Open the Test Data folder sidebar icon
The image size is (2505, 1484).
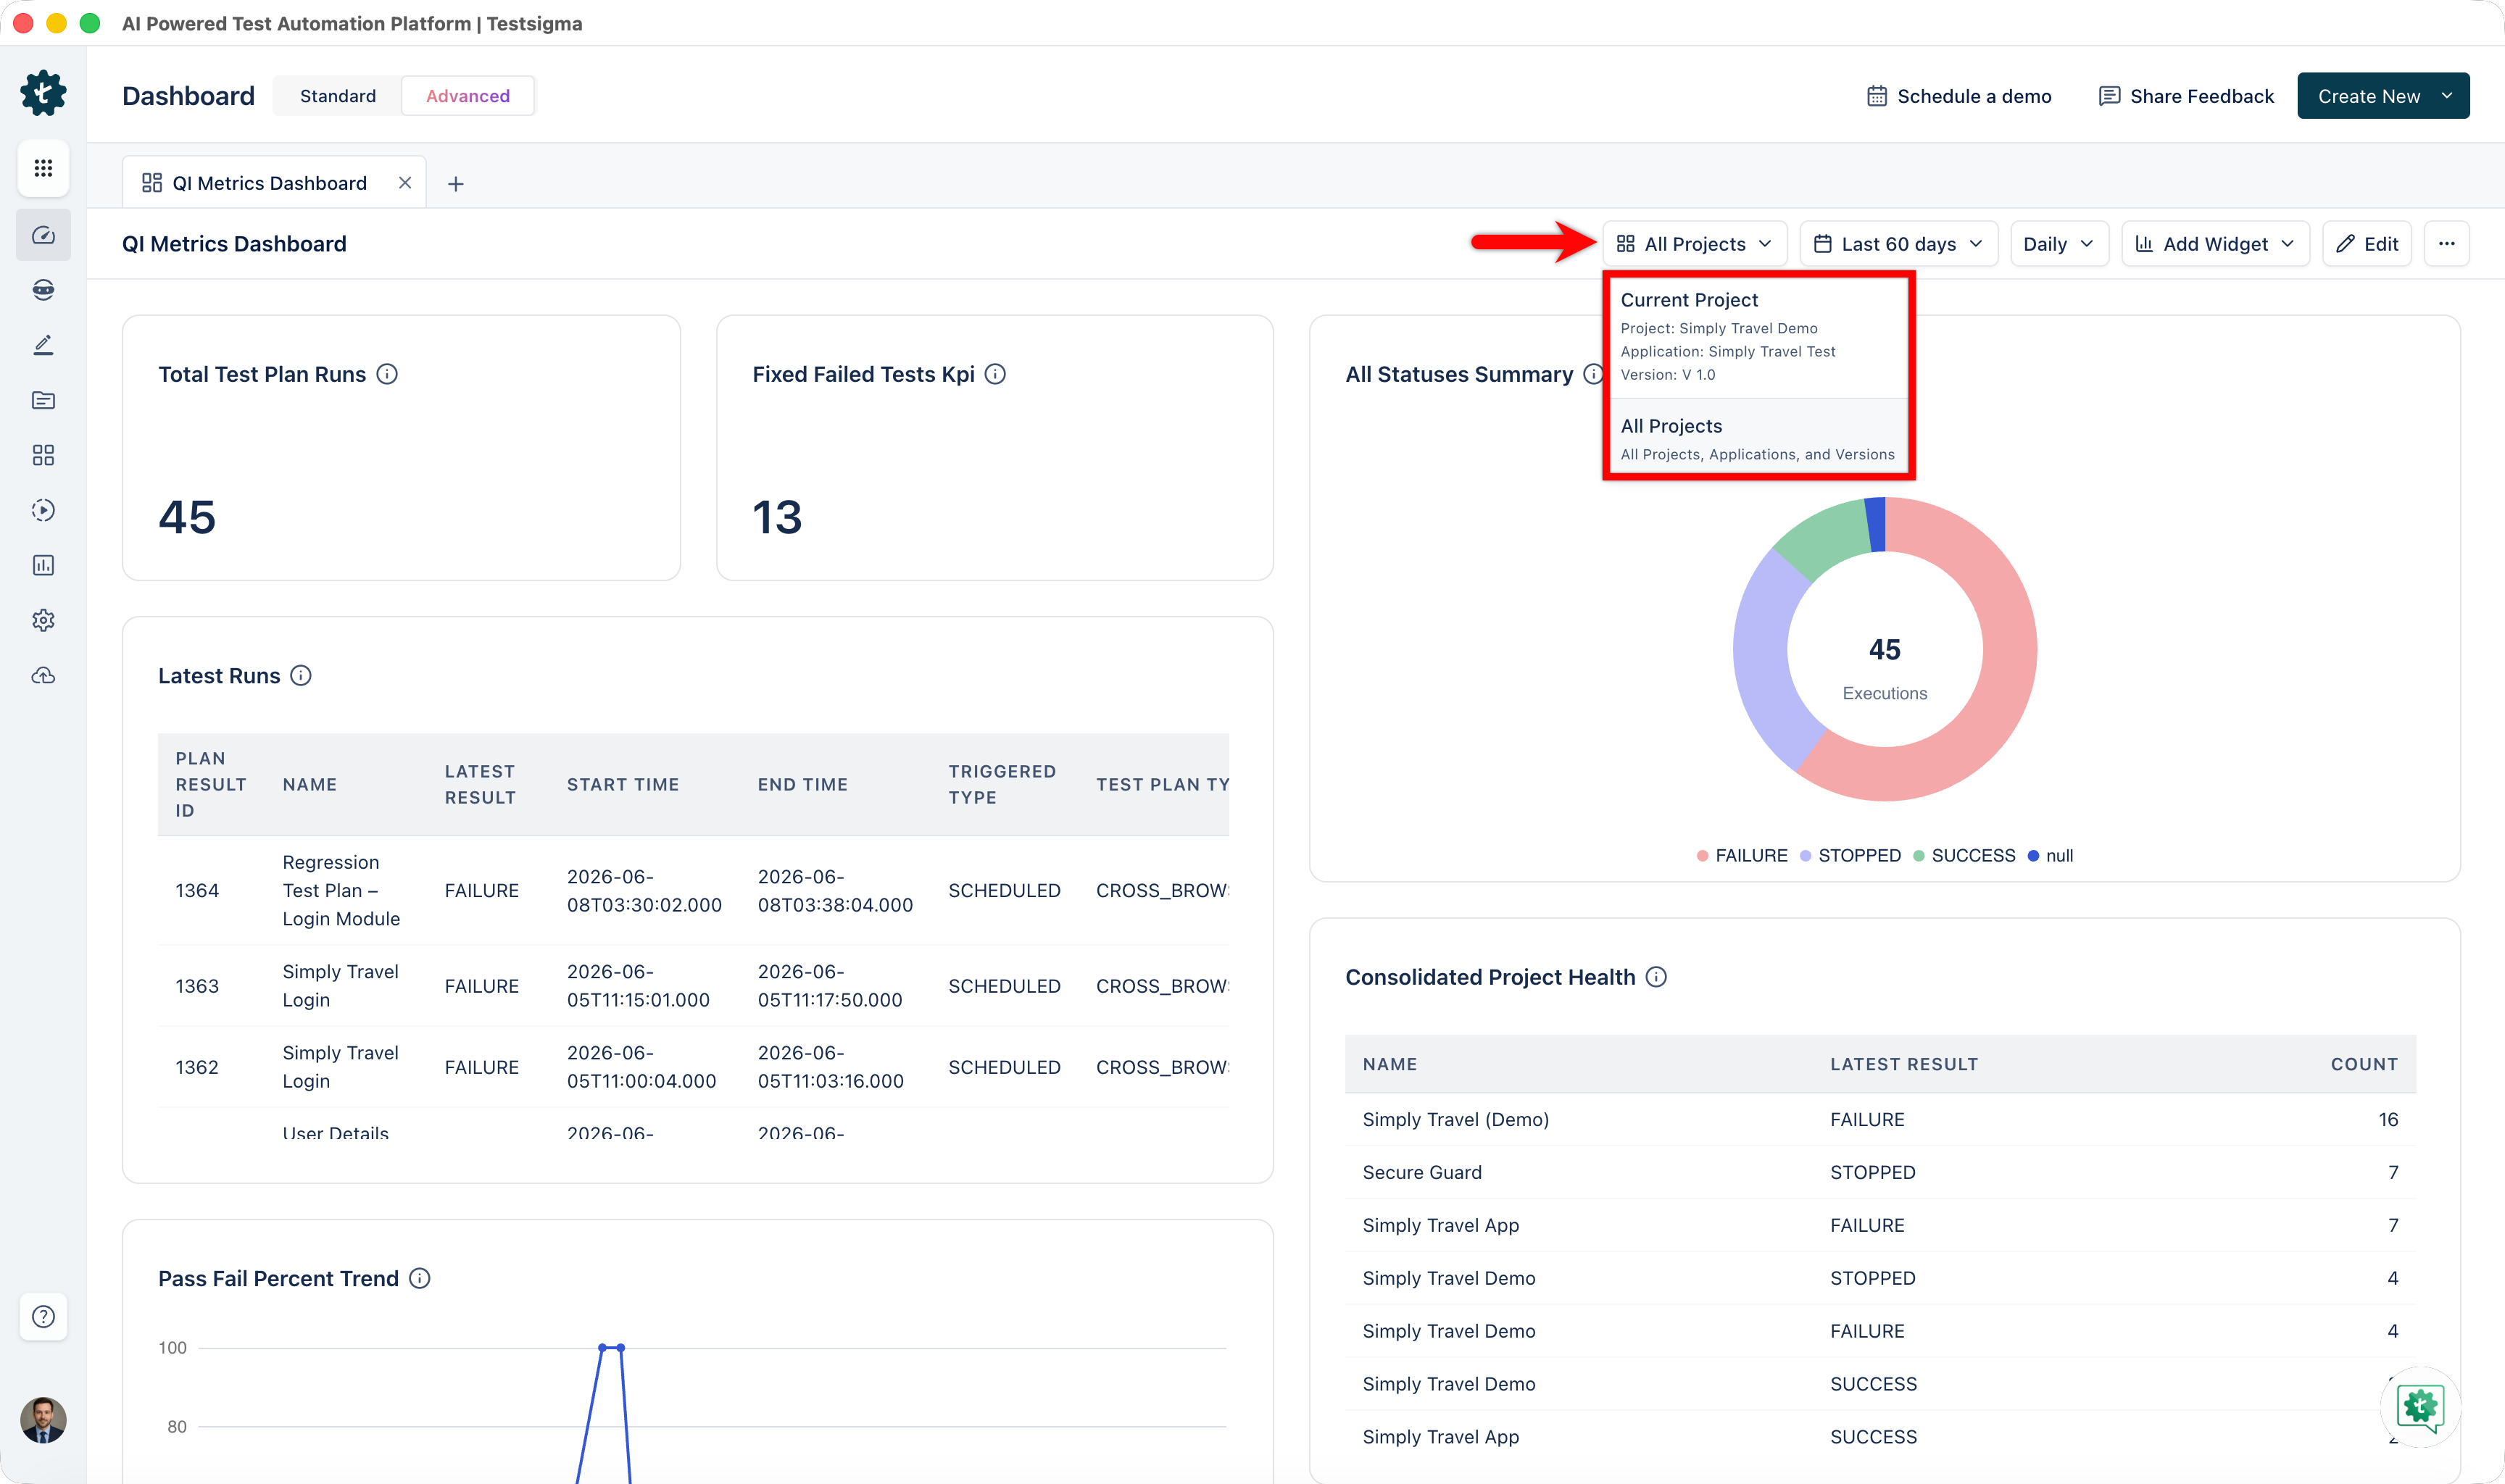click(43, 400)
